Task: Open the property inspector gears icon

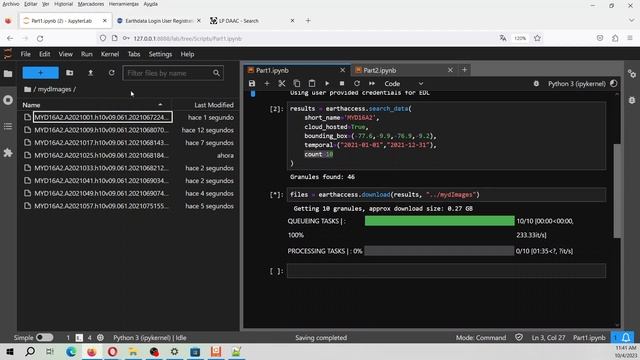Action: click(632, 74)
